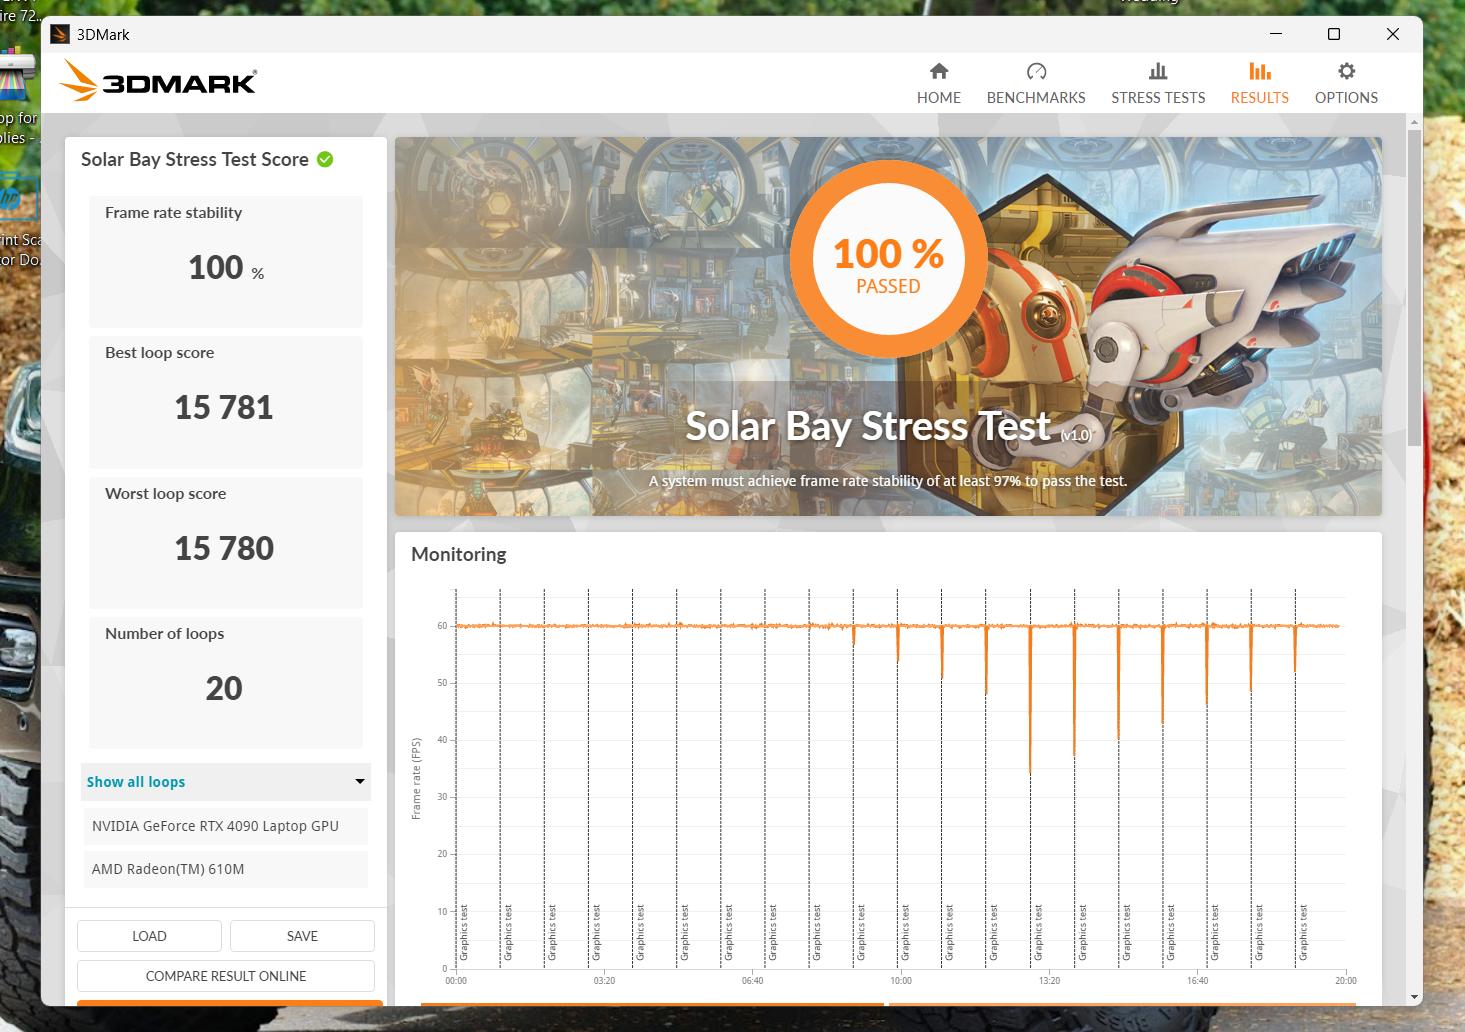The image size is (1465, 1032).
Task: Click the Solar Bay Stress Test Score heading
Action: pos(195,160)
